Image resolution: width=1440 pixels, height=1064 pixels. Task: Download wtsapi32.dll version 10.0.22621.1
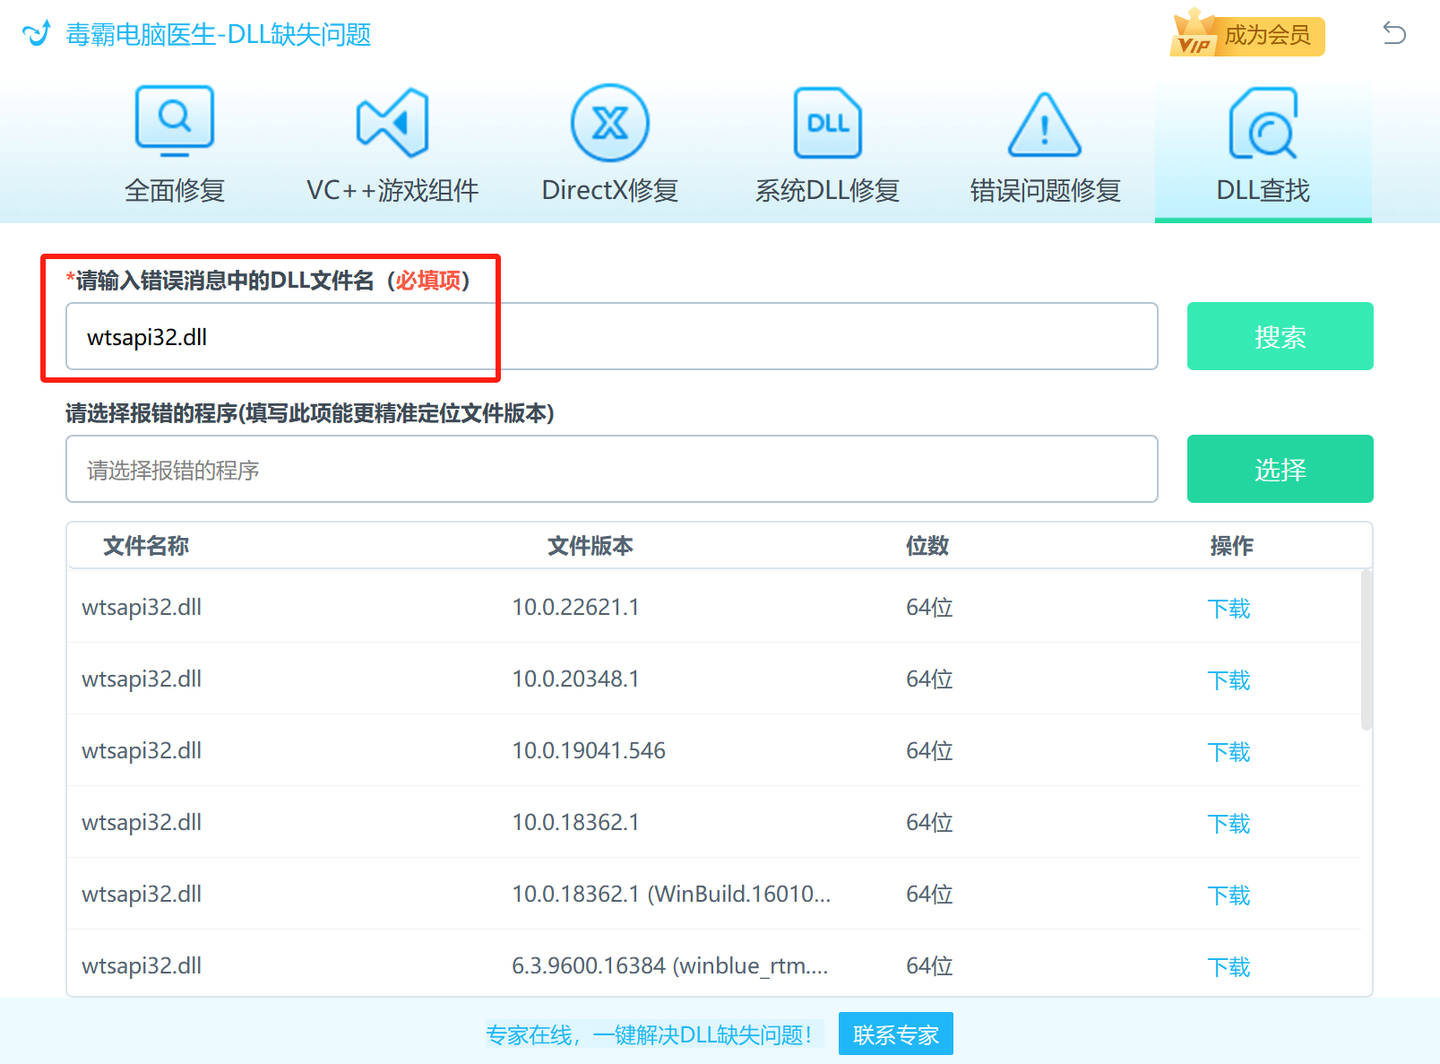coord(1229,607)
